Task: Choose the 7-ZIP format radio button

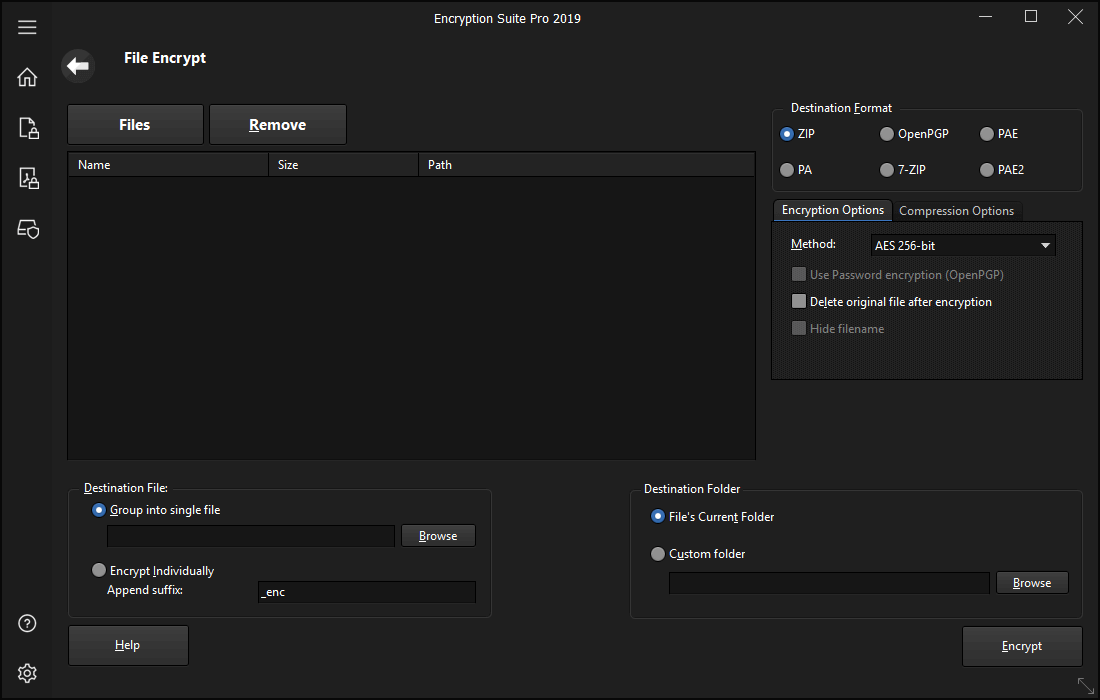Action: [887, 170]
